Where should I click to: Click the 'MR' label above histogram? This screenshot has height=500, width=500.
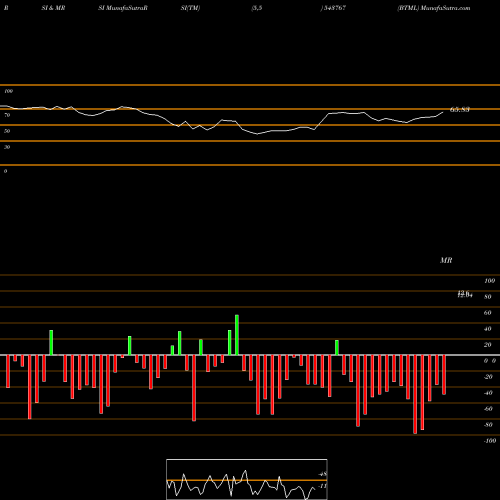pos(446,260)
